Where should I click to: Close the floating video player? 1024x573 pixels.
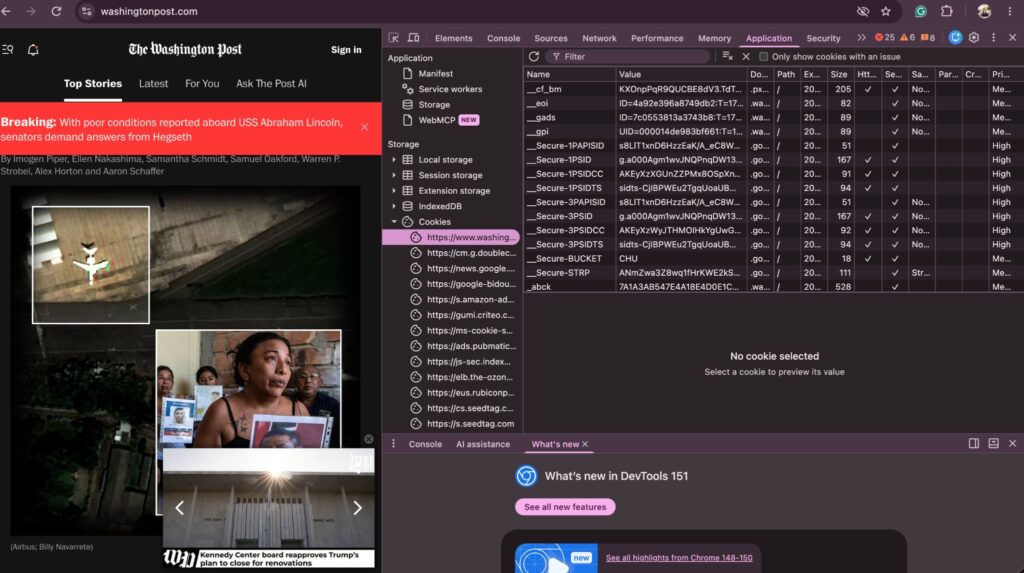tap(368, 439)
